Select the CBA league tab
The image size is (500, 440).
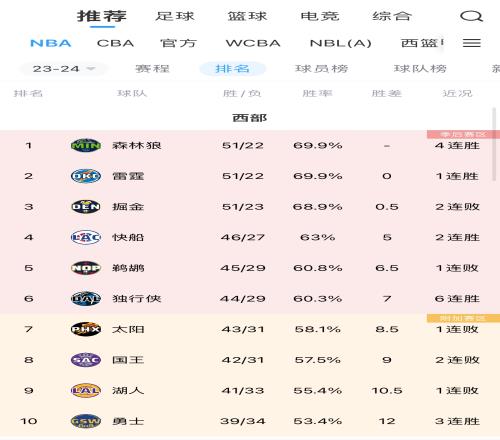tap(115, 43)
